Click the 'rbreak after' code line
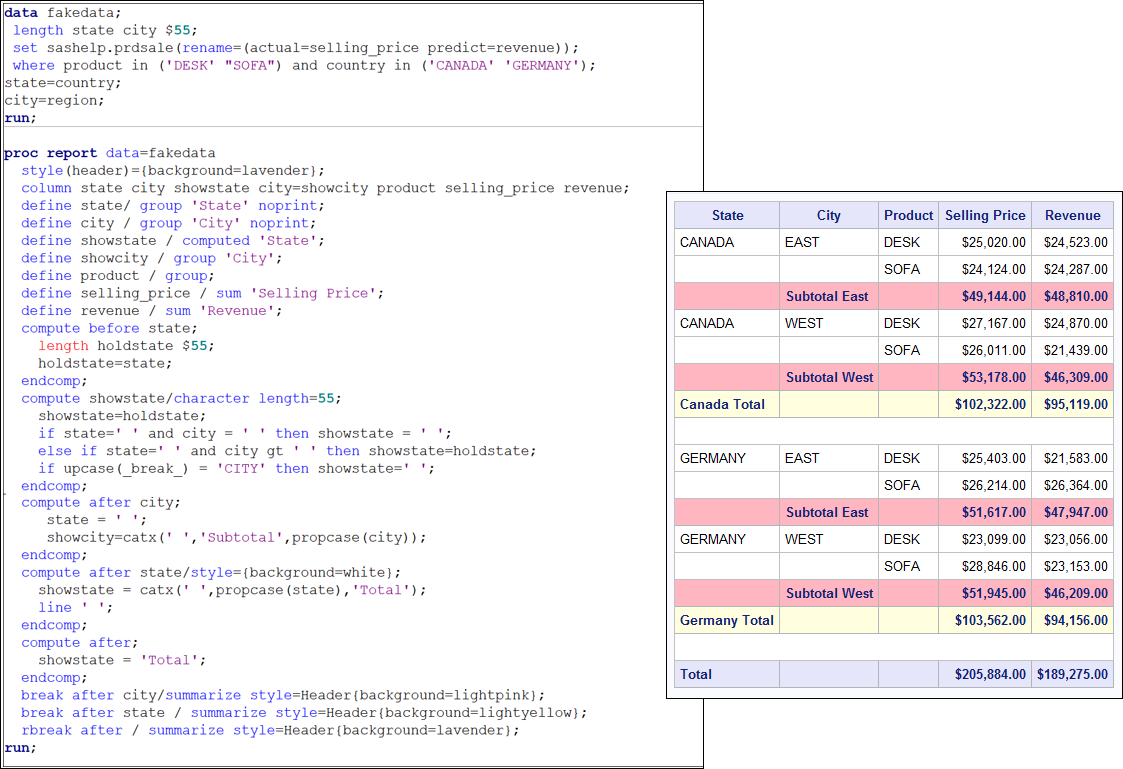The image size is (1123, 769). pyautogui.click(x=270, y=730)
